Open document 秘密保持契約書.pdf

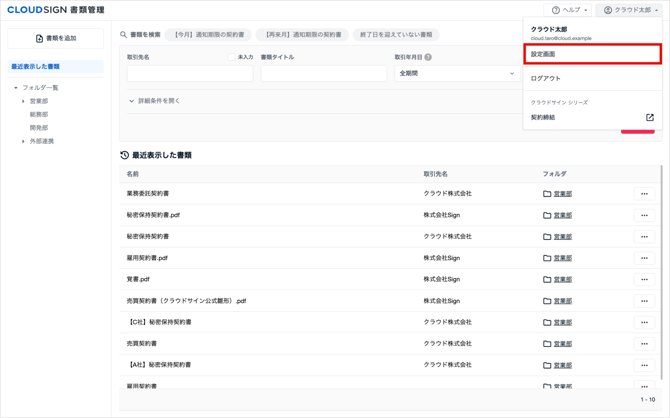[x=153, y=215]
